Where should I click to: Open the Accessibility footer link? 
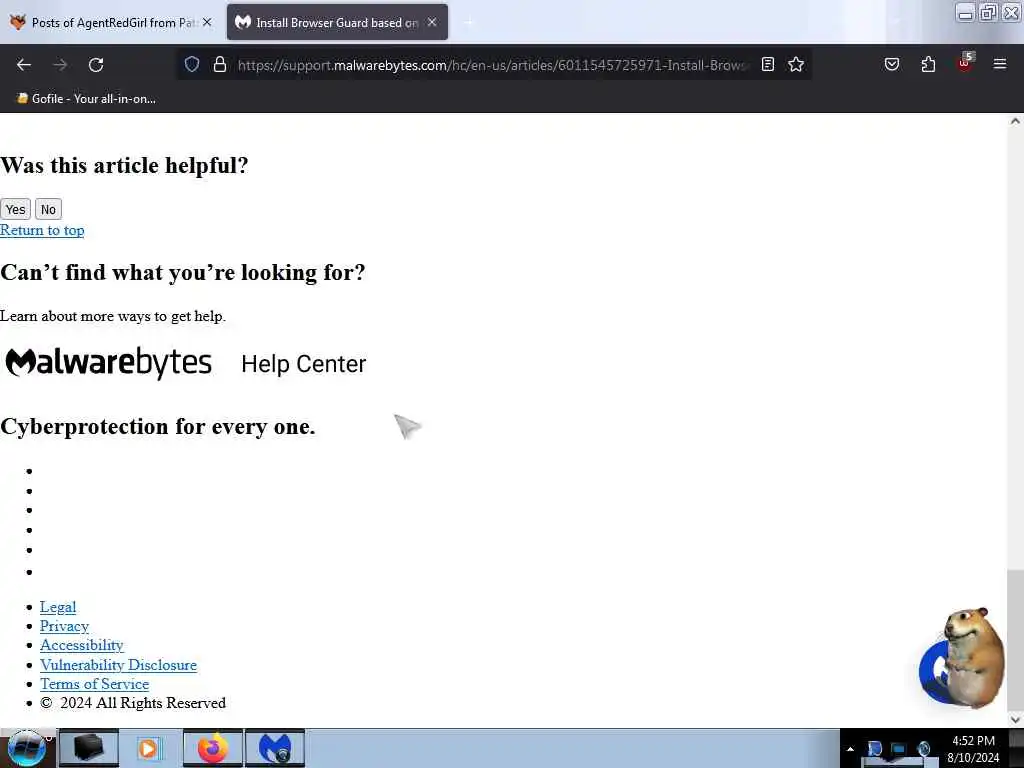click(82, 645)
